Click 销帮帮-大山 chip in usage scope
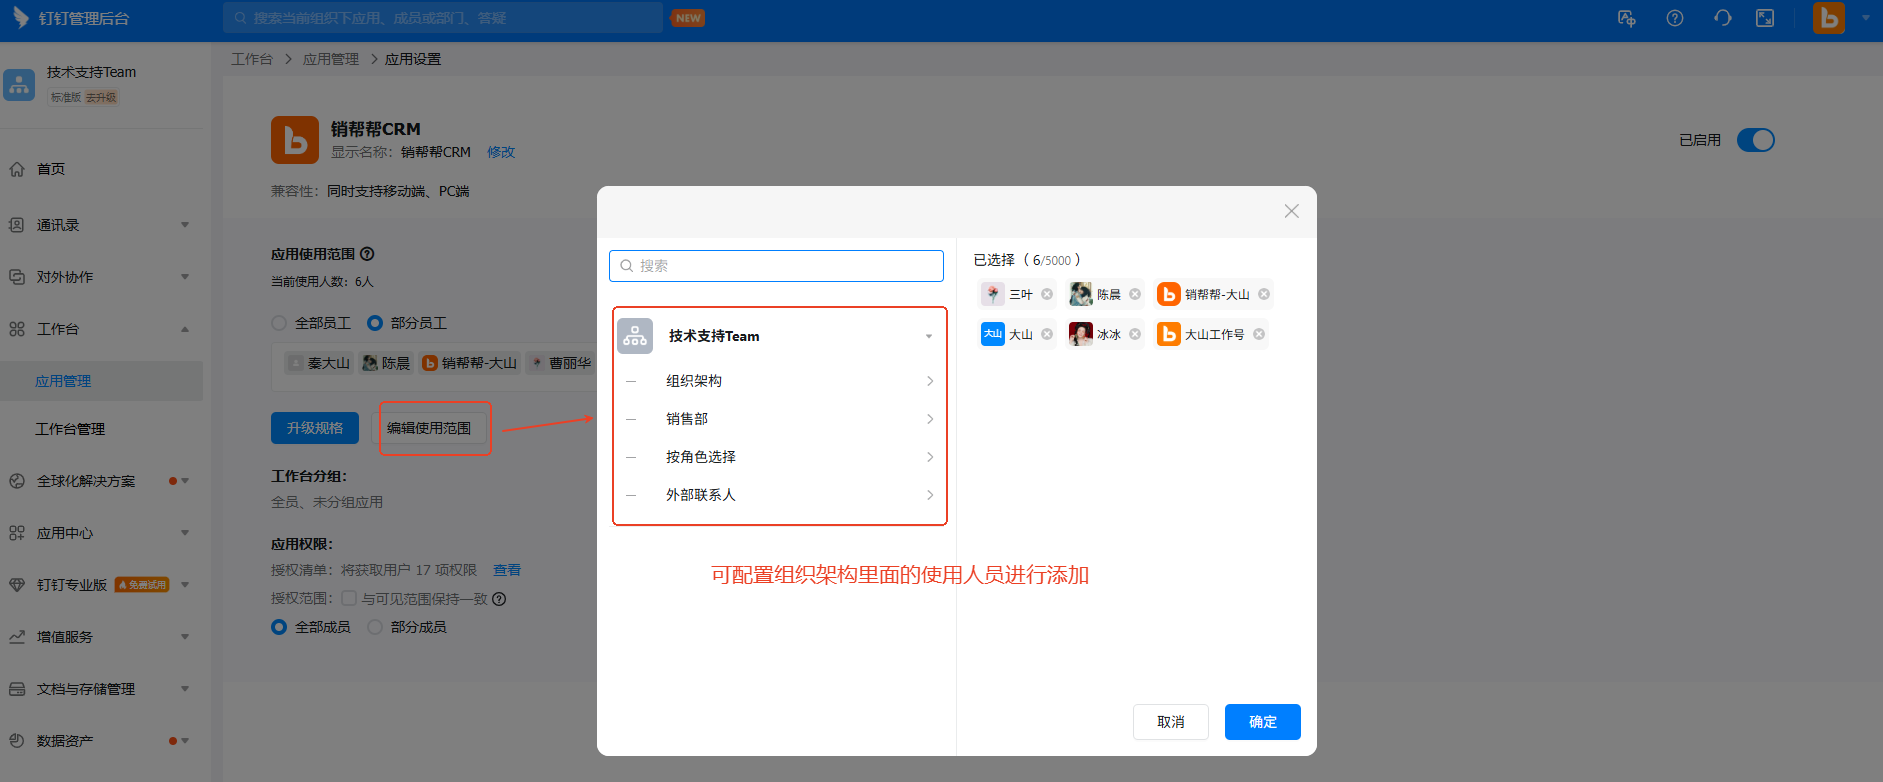The height and width of the screenshot is (782, 1883). point(470,363)
